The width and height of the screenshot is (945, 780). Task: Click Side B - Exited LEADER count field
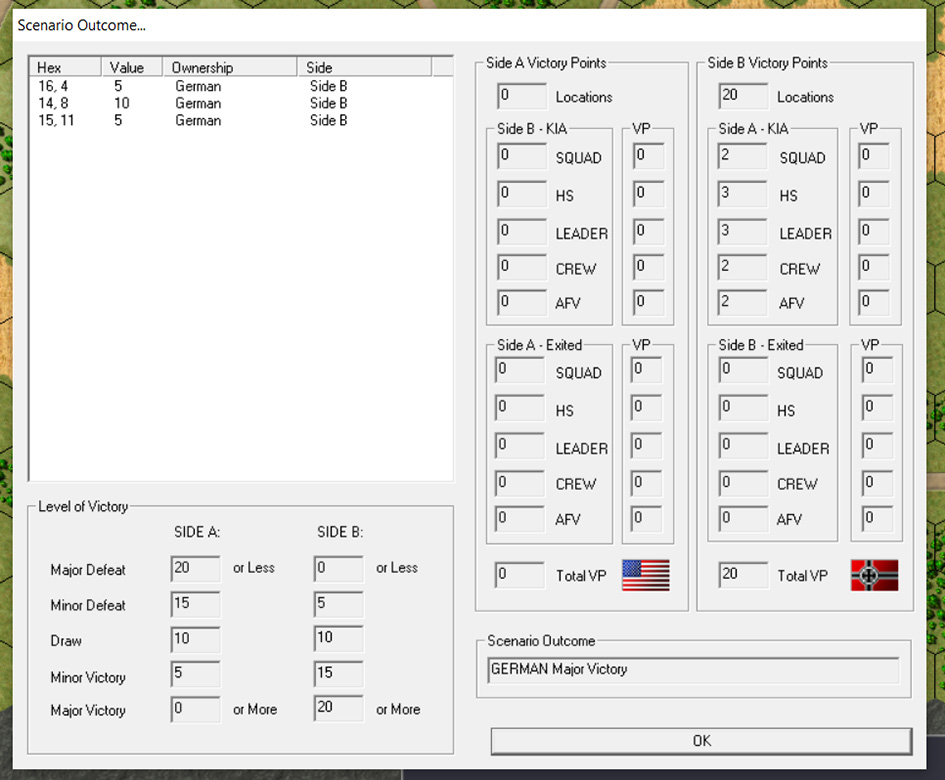(743, 445)
